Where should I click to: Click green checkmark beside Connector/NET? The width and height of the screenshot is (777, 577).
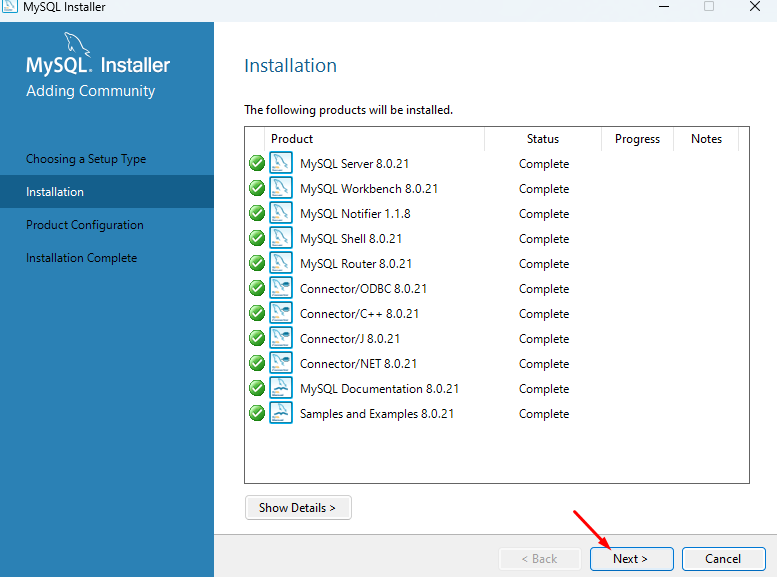coord(257,363)
